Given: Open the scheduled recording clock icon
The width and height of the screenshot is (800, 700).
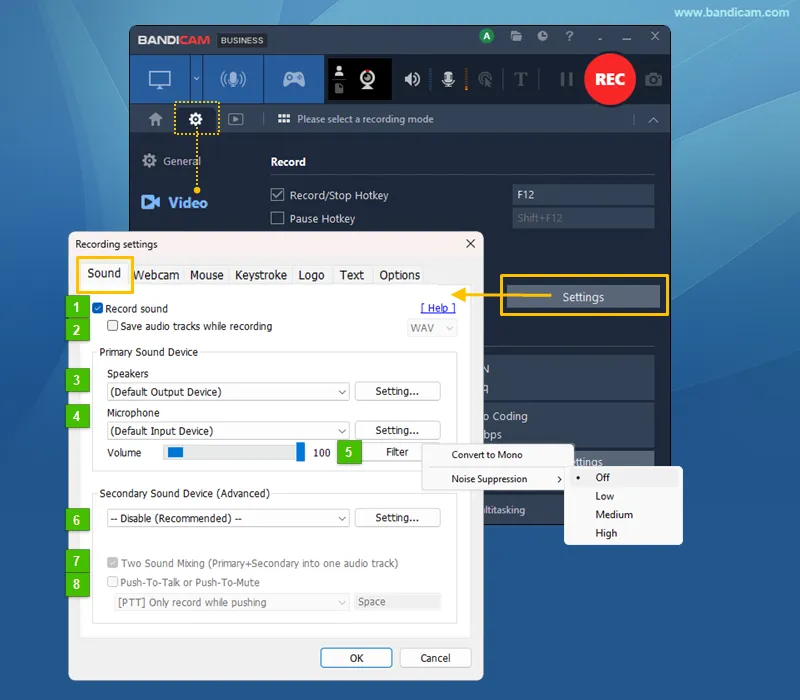Looking at the screenshot, I should point(542,36).
